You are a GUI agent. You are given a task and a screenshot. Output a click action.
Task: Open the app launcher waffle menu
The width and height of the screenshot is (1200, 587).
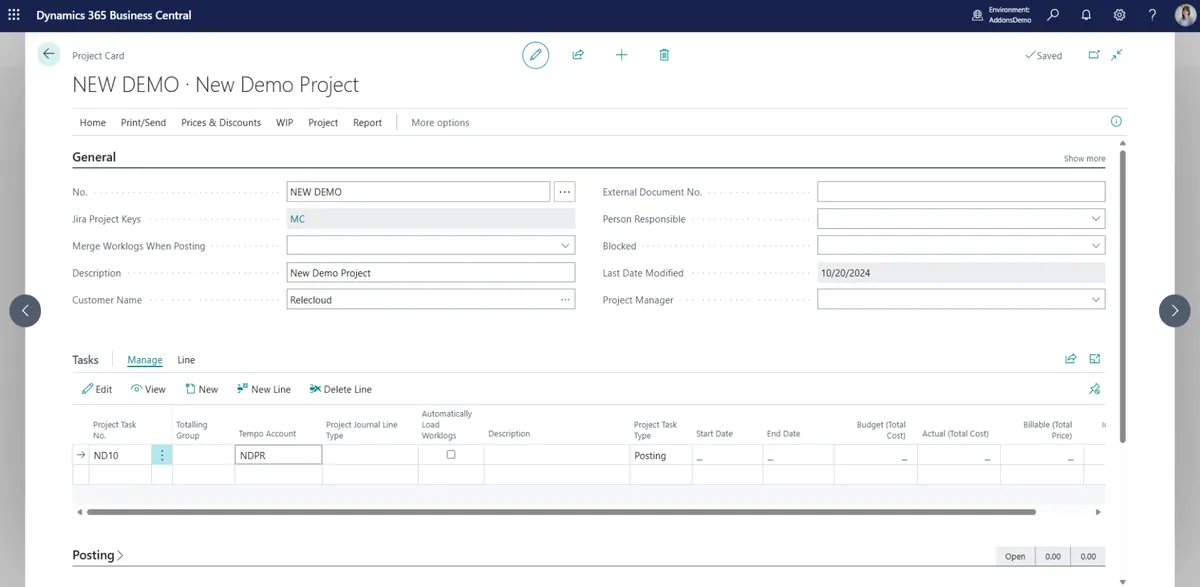point(13,15)
